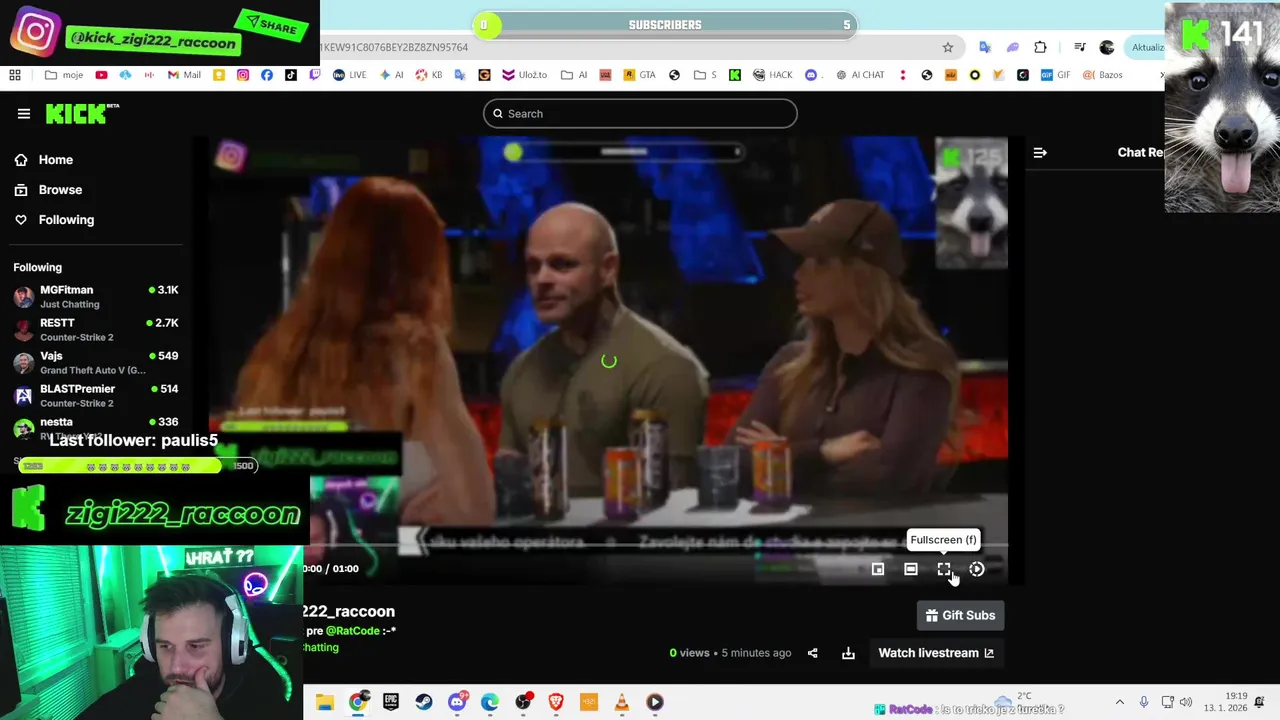Open Vajs channel from Following list
This screenshot has width=1280, height=720.
pos(95,363)
